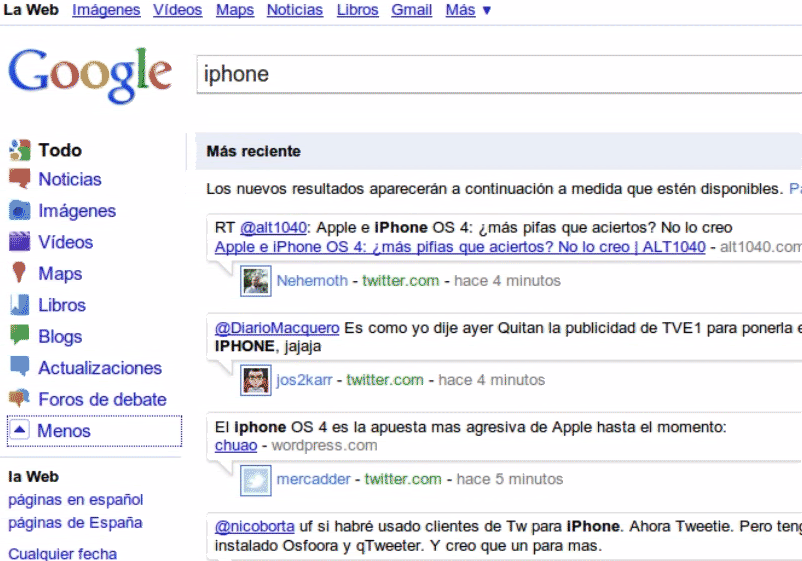The height and width of the screenshot is (561, 802).
Task: Open Gmail in the top navigation bar
Action: tap(412, 10)
